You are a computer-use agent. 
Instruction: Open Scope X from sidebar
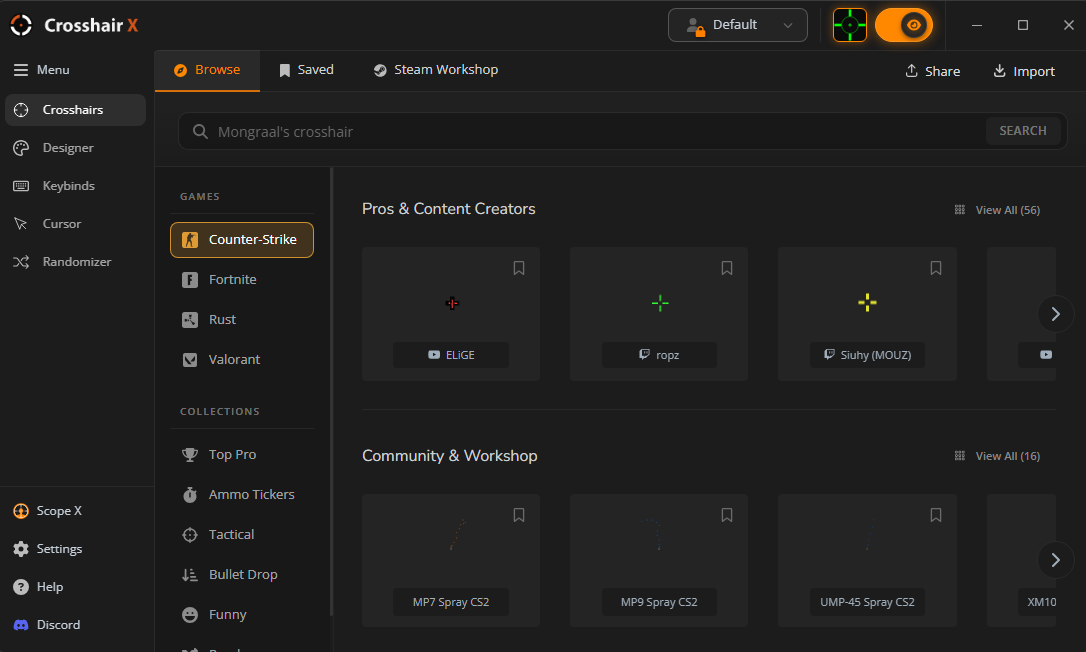(59, 511)
